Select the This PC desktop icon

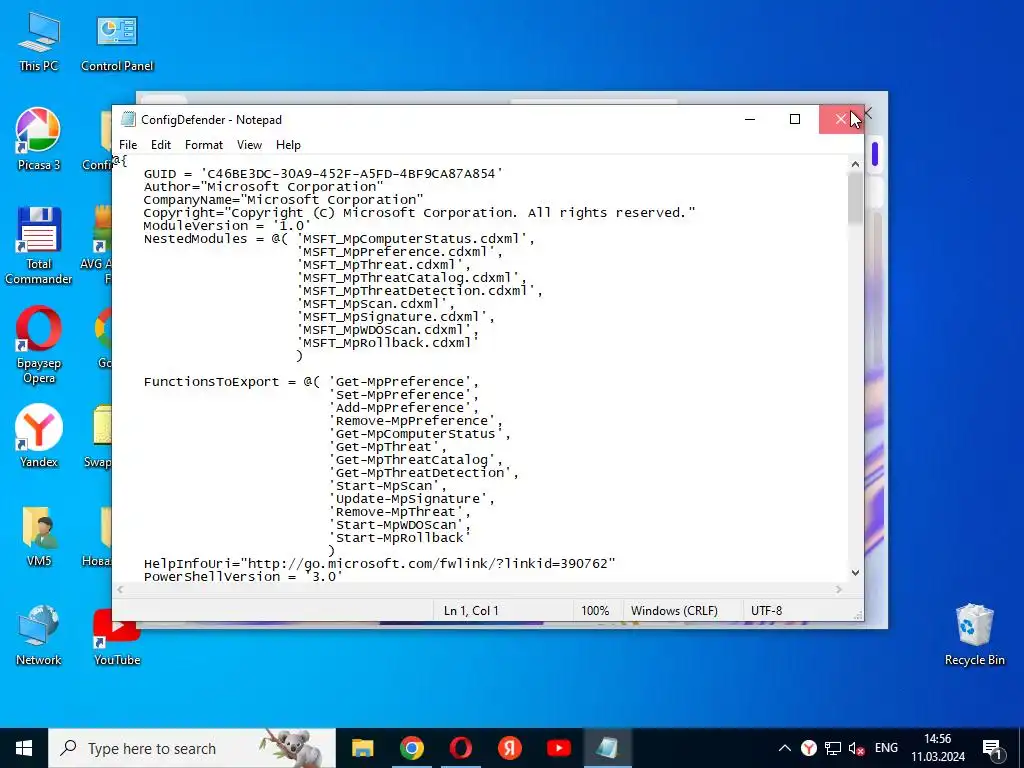pyautogui.click(x=39, y=42)
